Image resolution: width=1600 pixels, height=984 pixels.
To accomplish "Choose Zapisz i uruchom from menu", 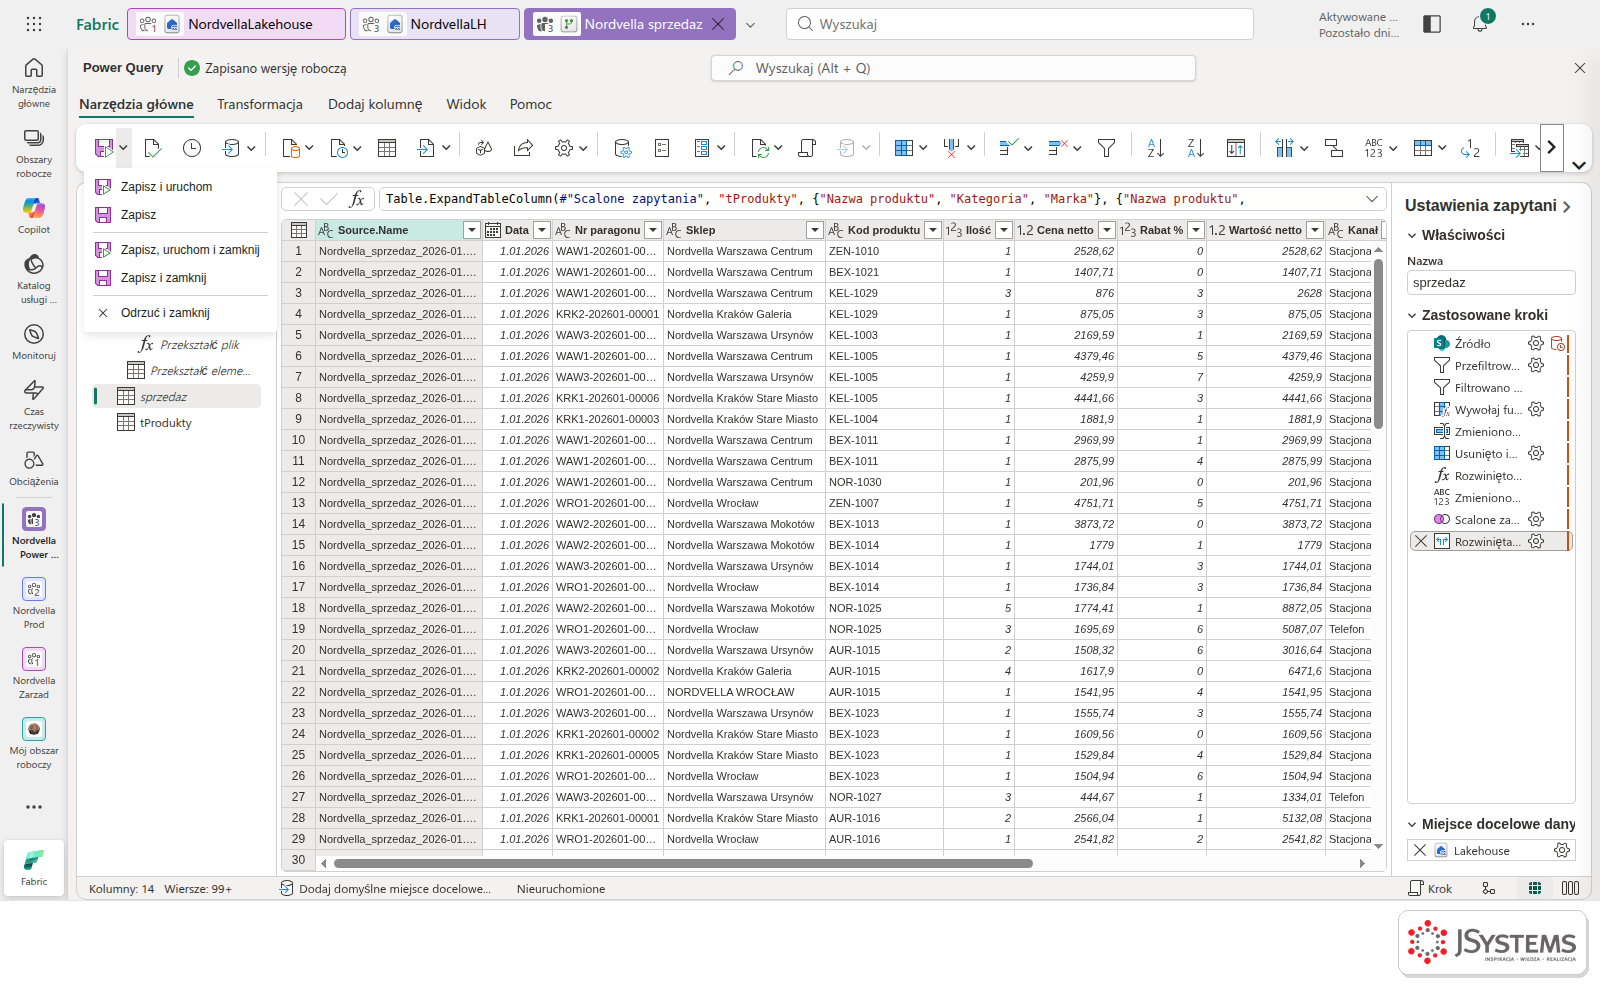I will click(x=166, y=187).
